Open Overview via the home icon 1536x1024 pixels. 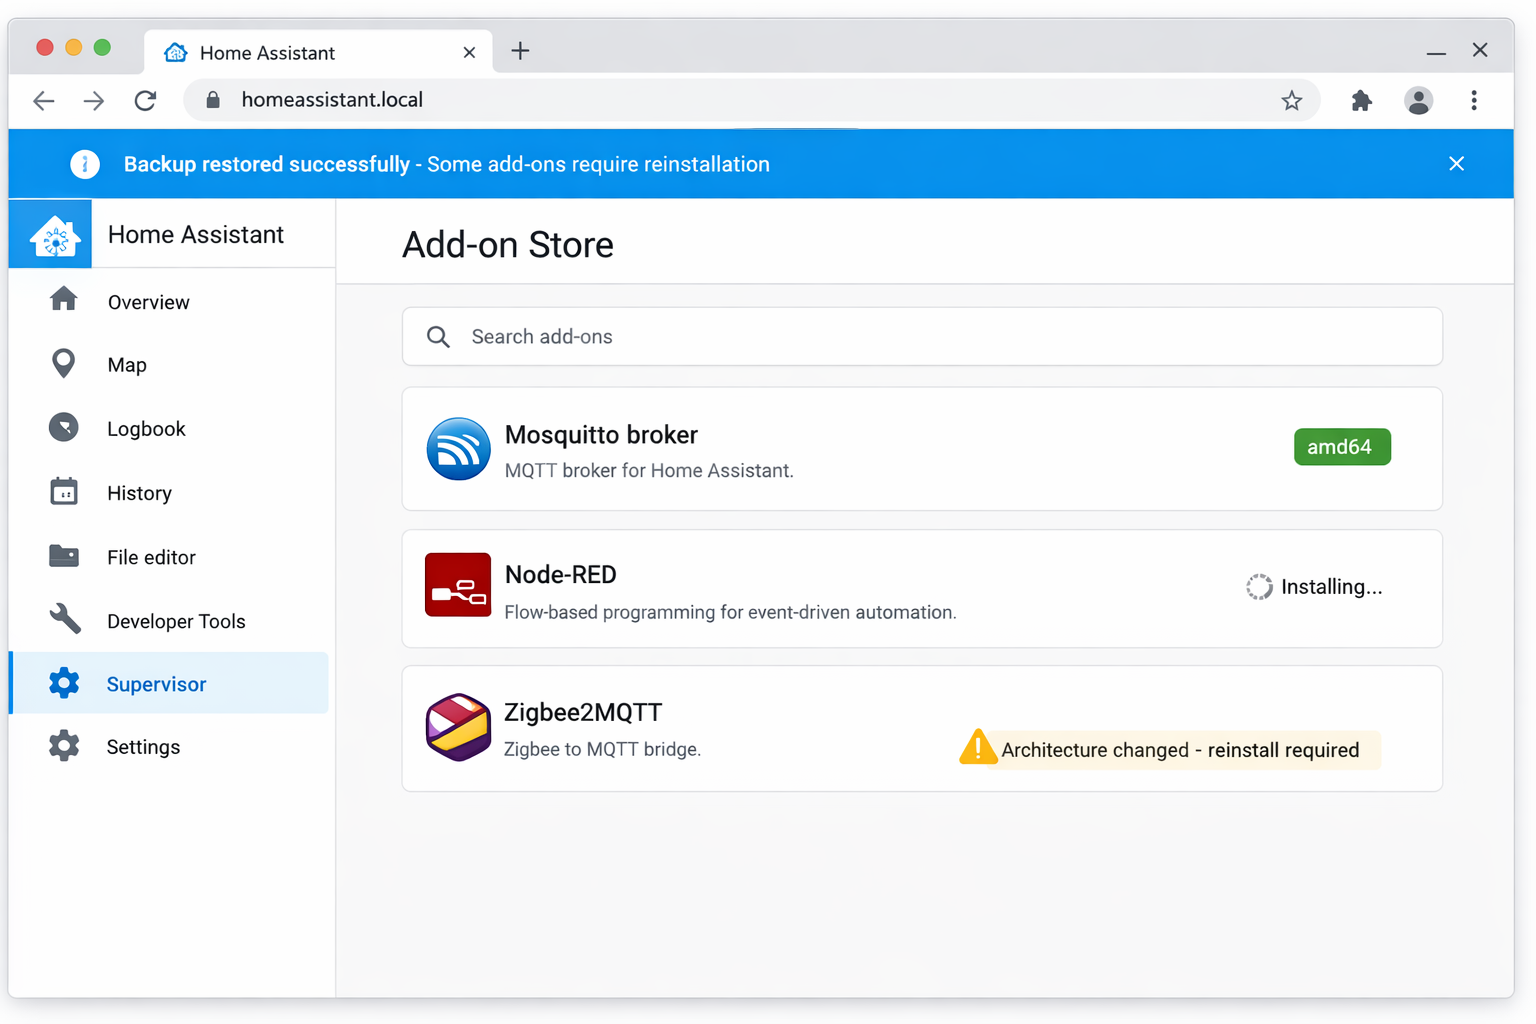(x=64, y=301)
